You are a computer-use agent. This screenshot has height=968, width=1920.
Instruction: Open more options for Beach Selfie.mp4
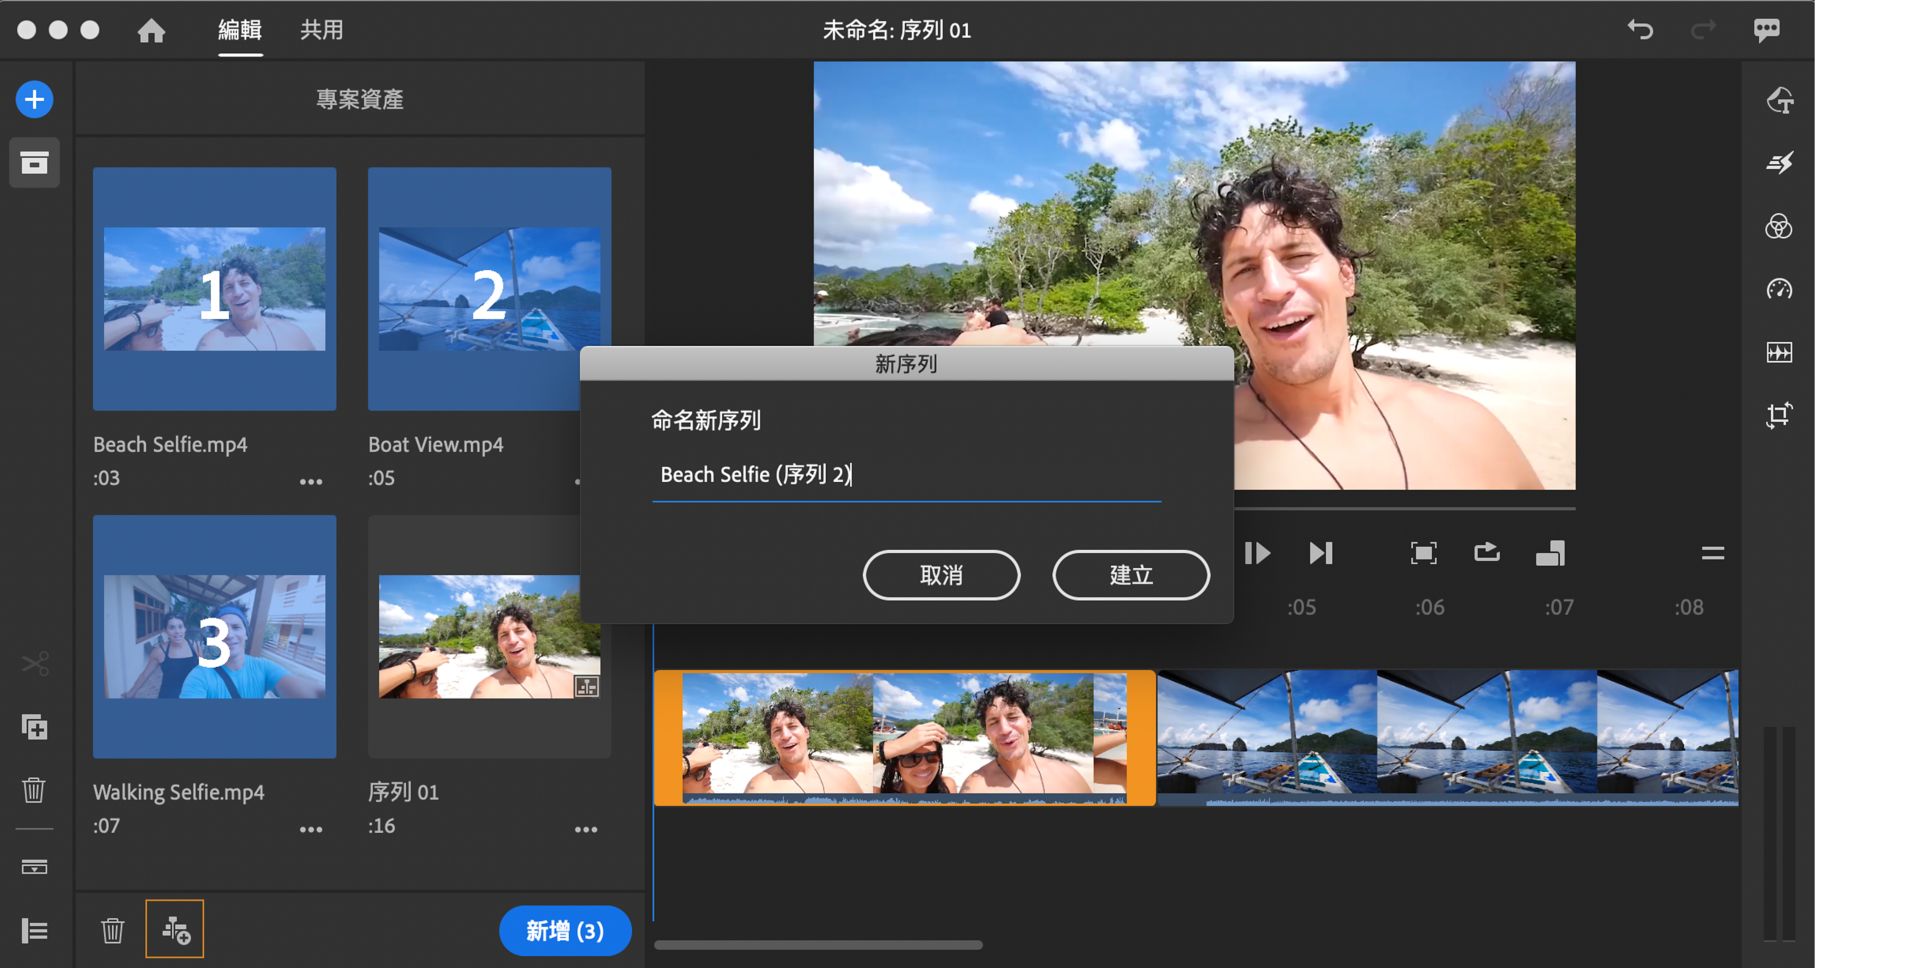coord(311,481)
